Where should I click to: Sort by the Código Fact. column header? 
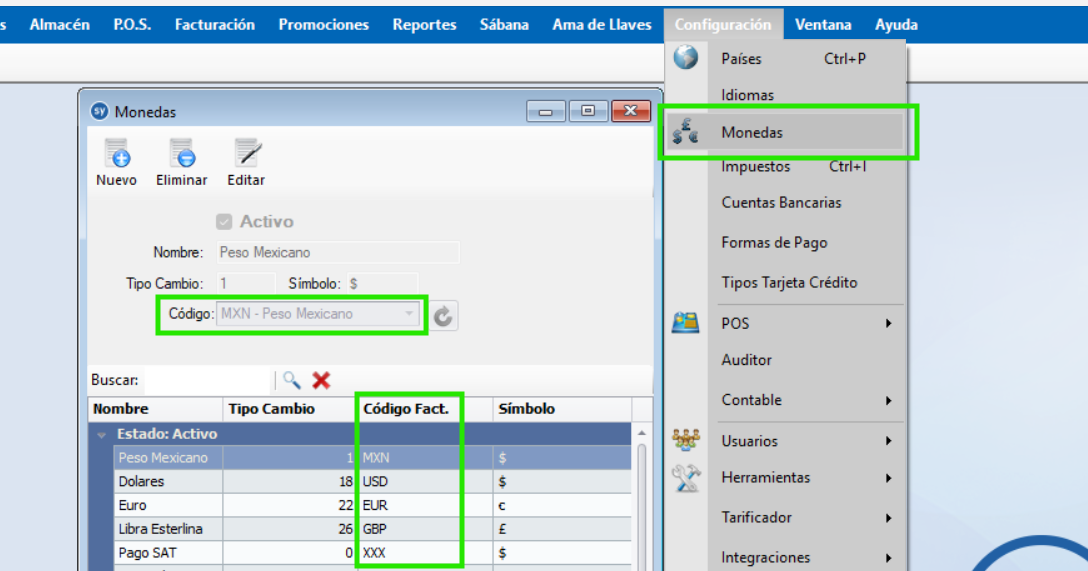pos(425,409)
